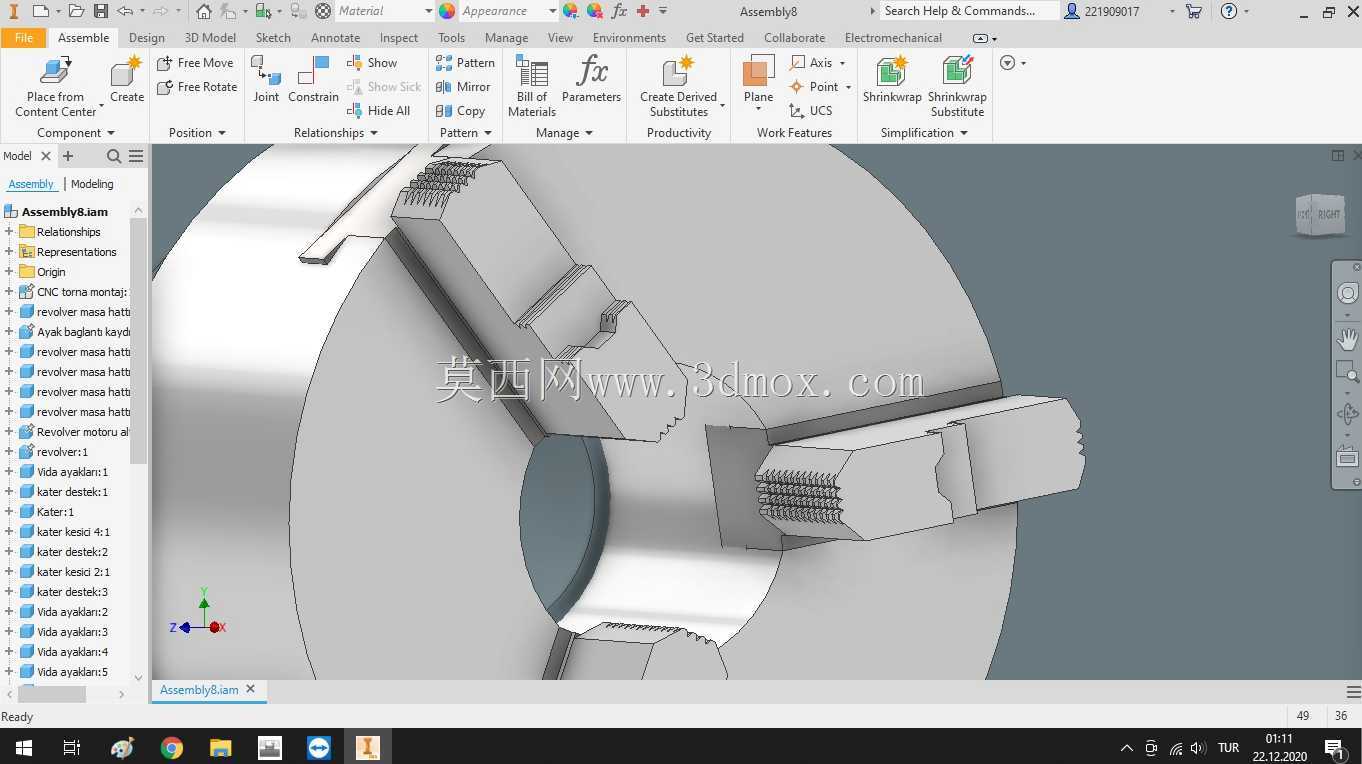The height and width of the screenshot is (764, 1362).
Task: Switch to the Inspect ribbon tab
Action: pyautogui.click(x=399, y=38)
